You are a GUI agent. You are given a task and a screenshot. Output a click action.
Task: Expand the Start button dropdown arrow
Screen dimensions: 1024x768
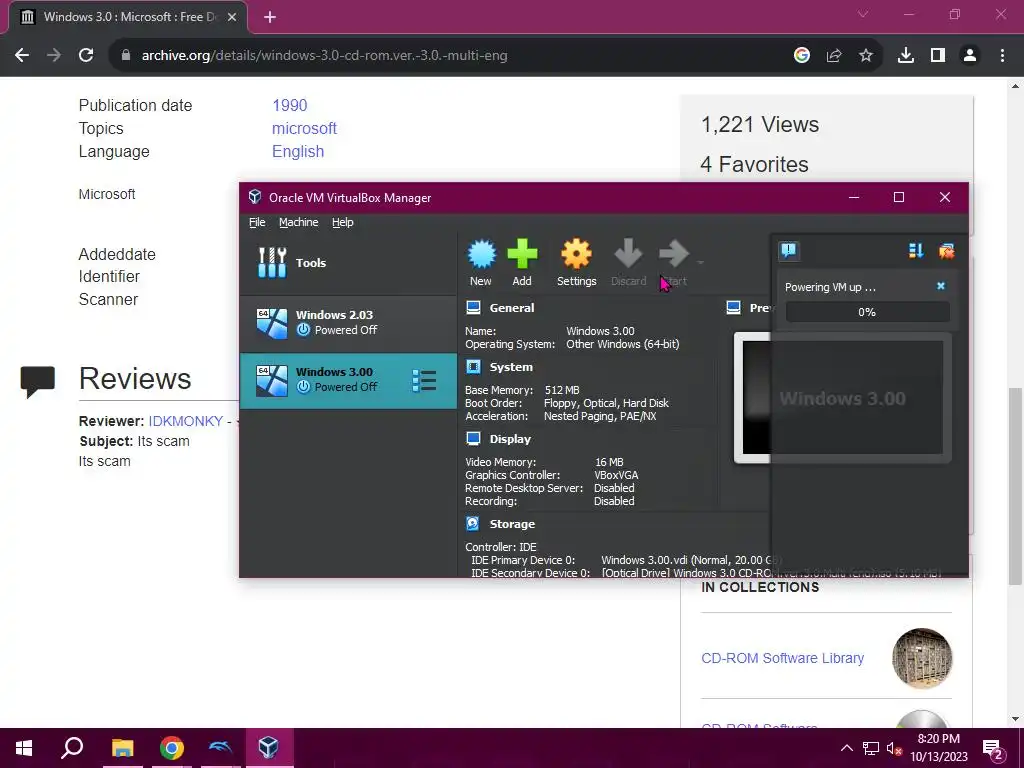pos(701,263)
